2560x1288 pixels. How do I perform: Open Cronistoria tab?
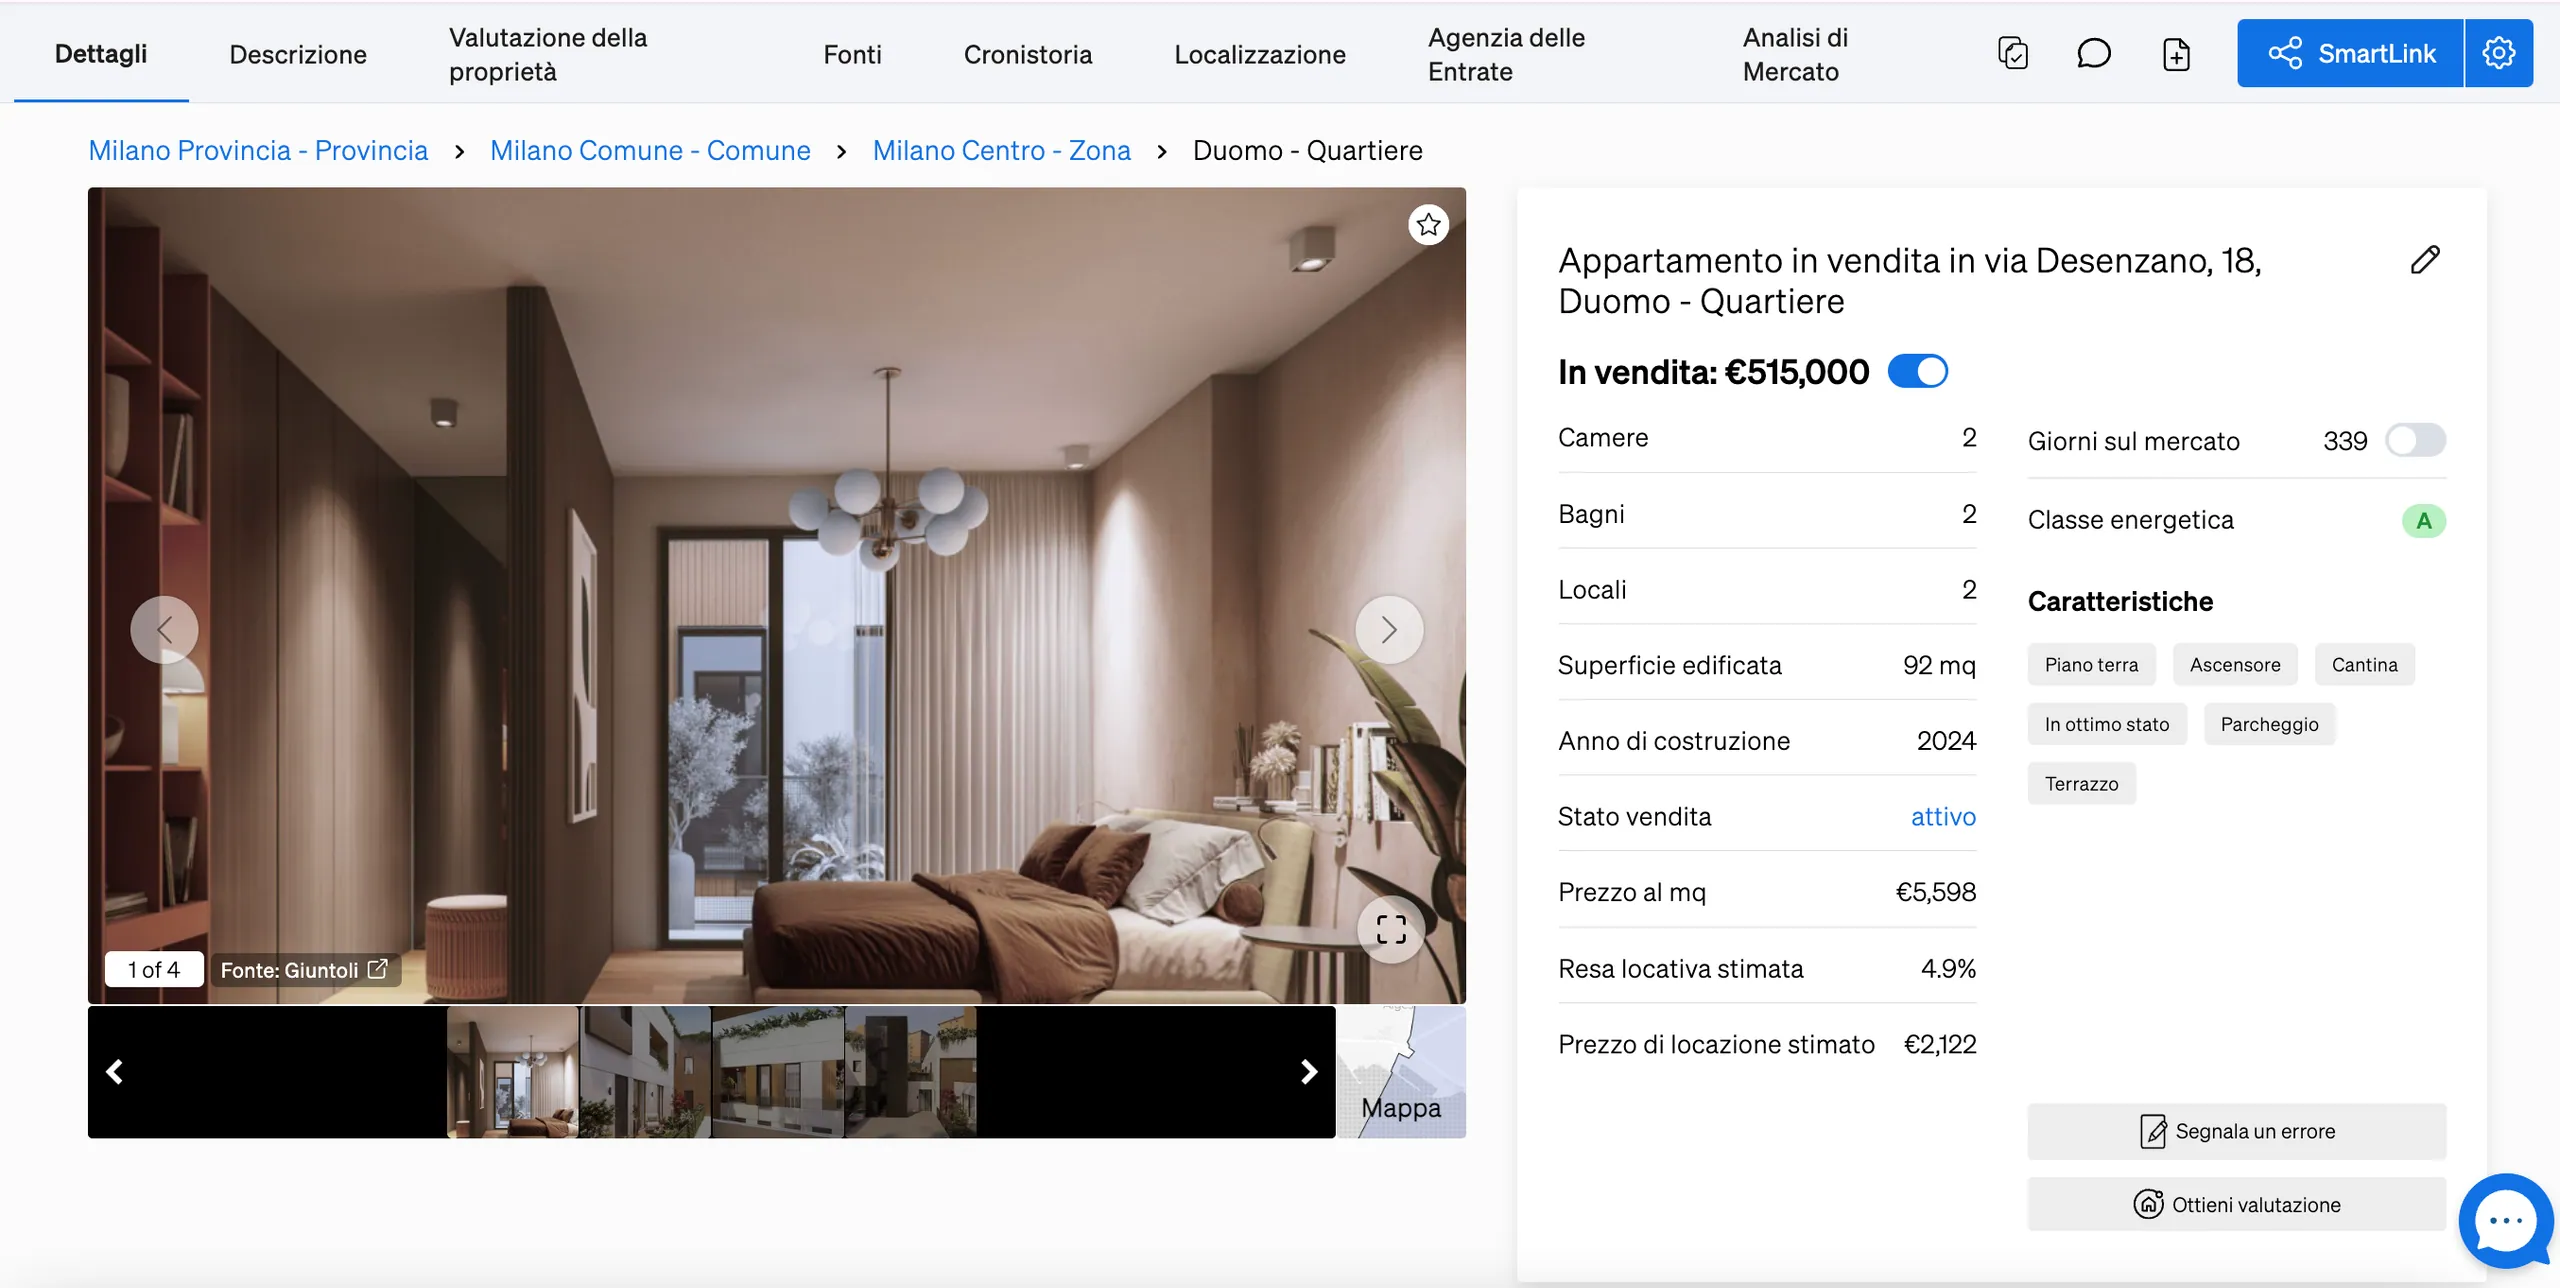coord(1027,54)
